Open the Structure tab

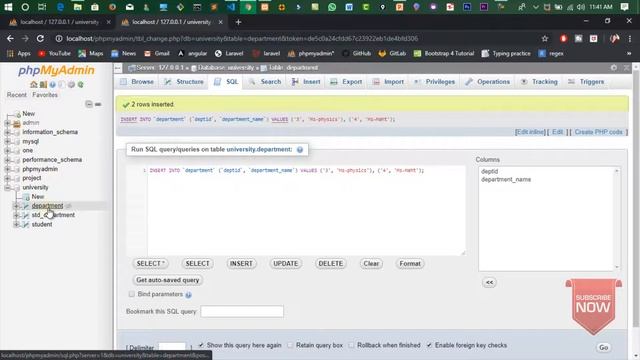point(184,82)
